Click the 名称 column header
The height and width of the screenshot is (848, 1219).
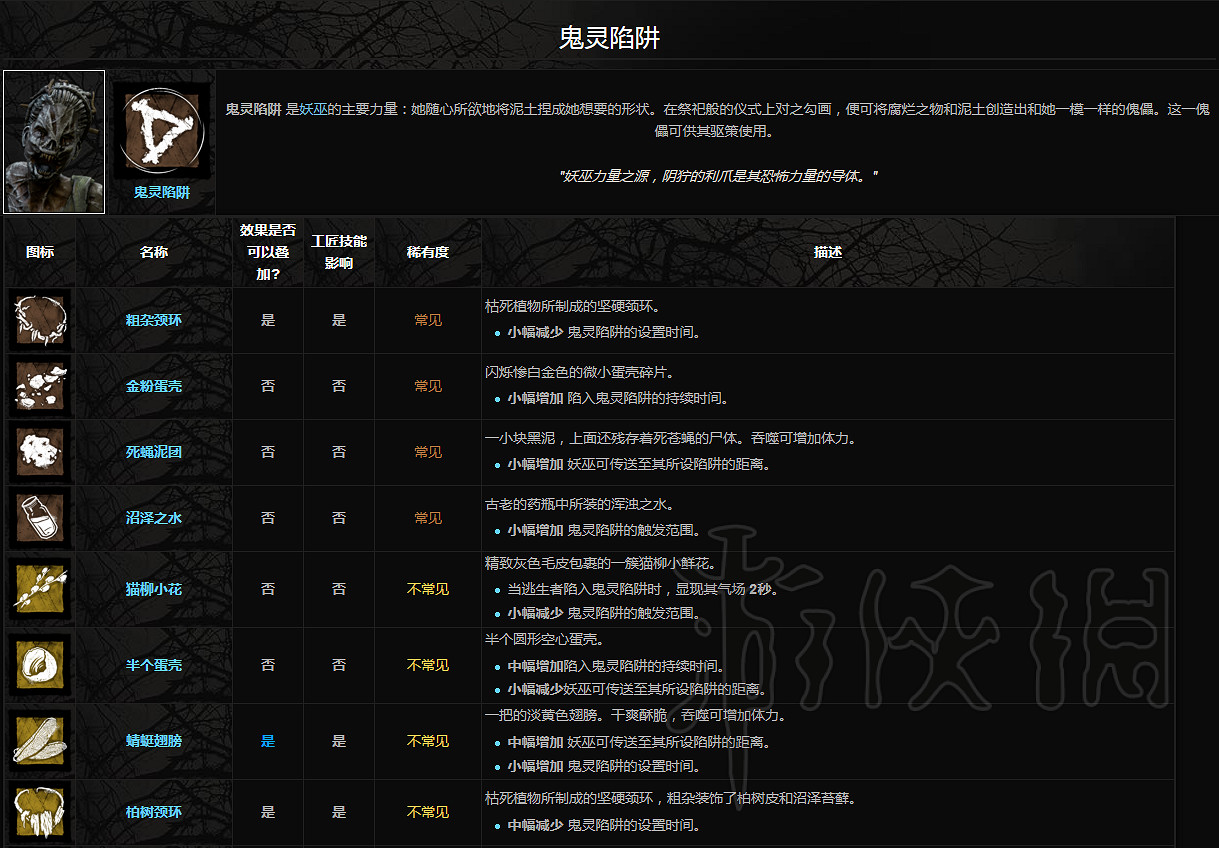152,252
